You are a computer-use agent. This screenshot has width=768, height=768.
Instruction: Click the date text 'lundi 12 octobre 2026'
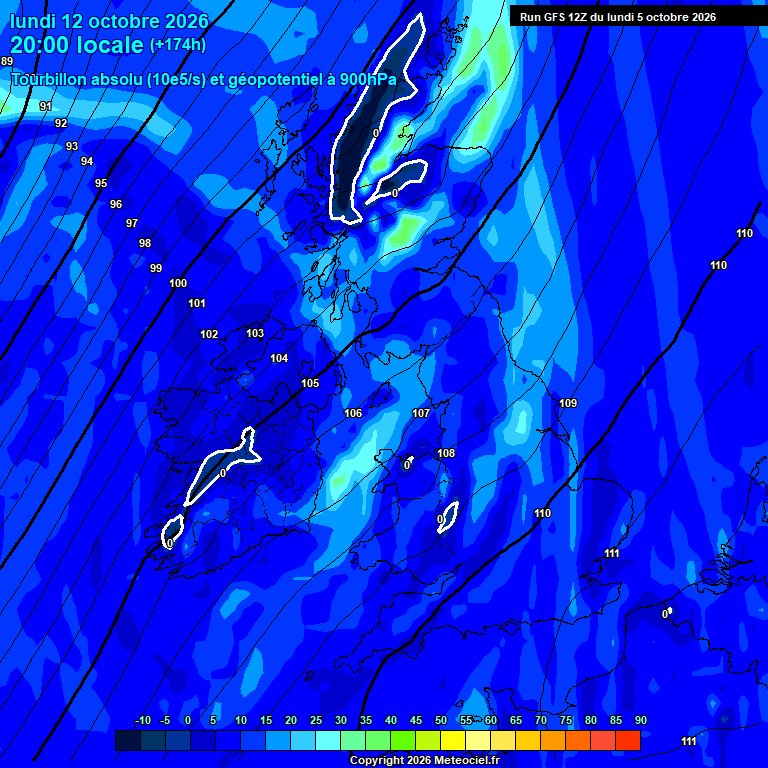tap(109, 22)
